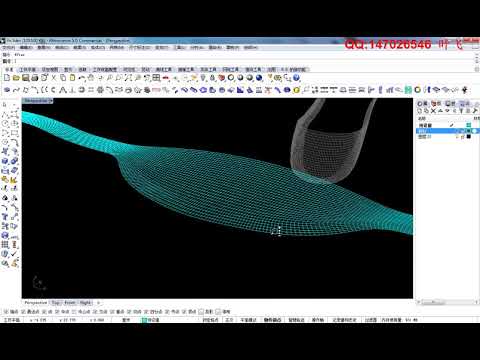Viewport: 480px width, 360px height.
Task: Click the blue Help question mark icon
Action: click(296, 78)
